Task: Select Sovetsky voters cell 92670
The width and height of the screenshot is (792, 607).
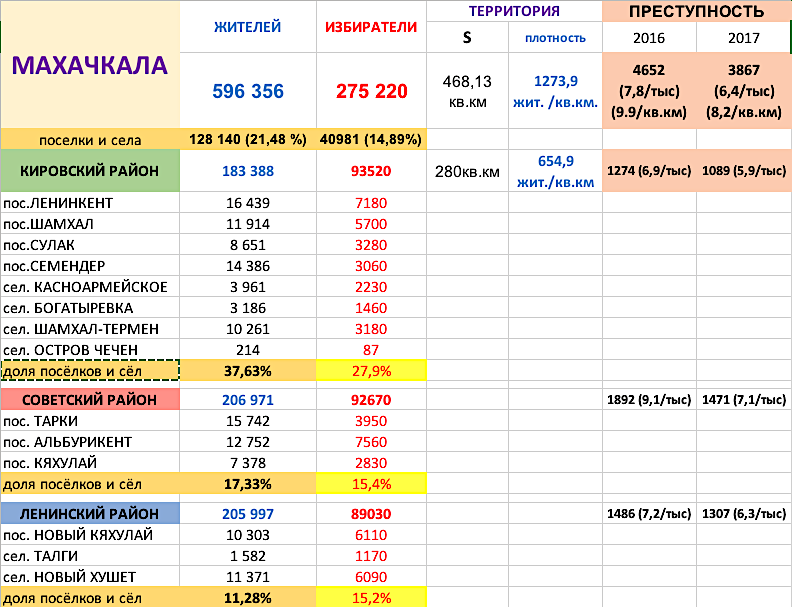Action: pos(371,399)
